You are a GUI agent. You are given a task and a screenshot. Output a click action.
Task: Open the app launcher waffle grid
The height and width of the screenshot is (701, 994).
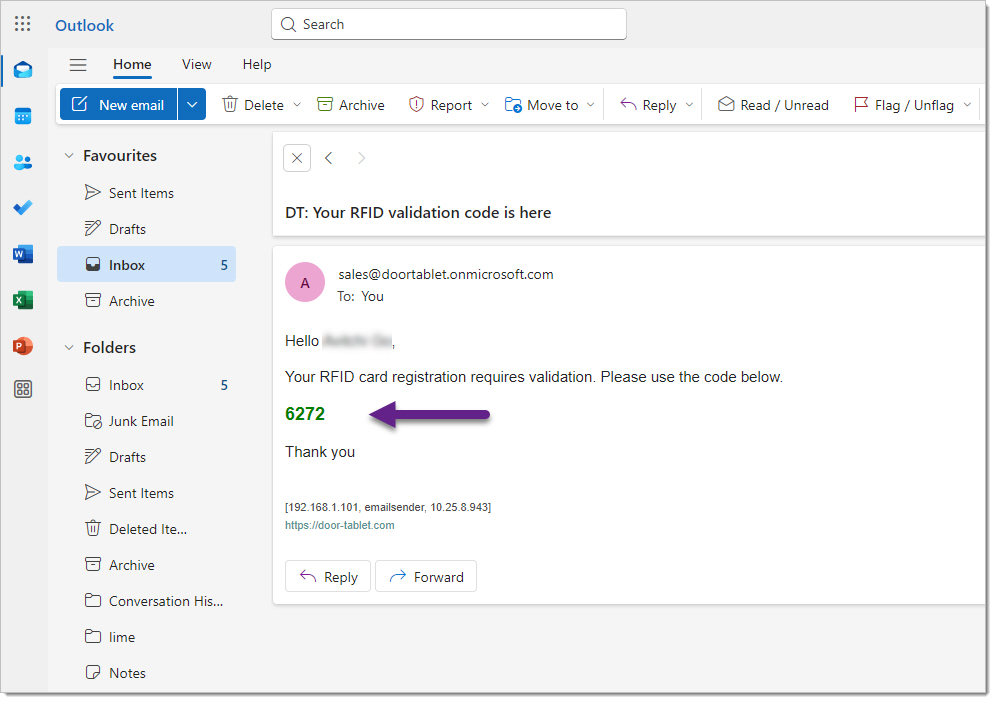[x=22, y=24]
